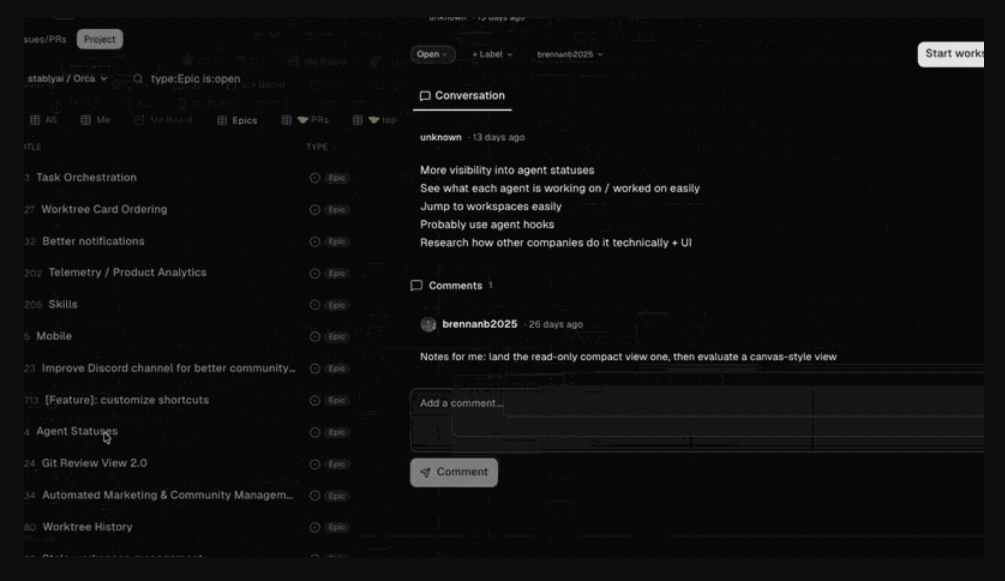Viewport: 1005px width, 581px height.
Task: Open the Skills epic row
Action: coord(63,305)
